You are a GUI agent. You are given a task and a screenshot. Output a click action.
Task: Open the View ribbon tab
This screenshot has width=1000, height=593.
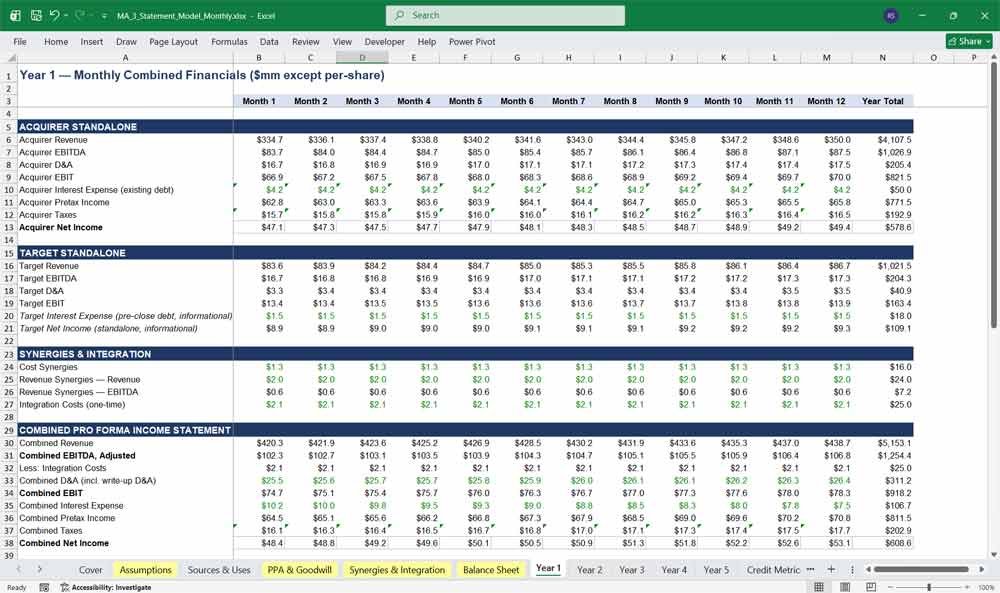(342, 41)
